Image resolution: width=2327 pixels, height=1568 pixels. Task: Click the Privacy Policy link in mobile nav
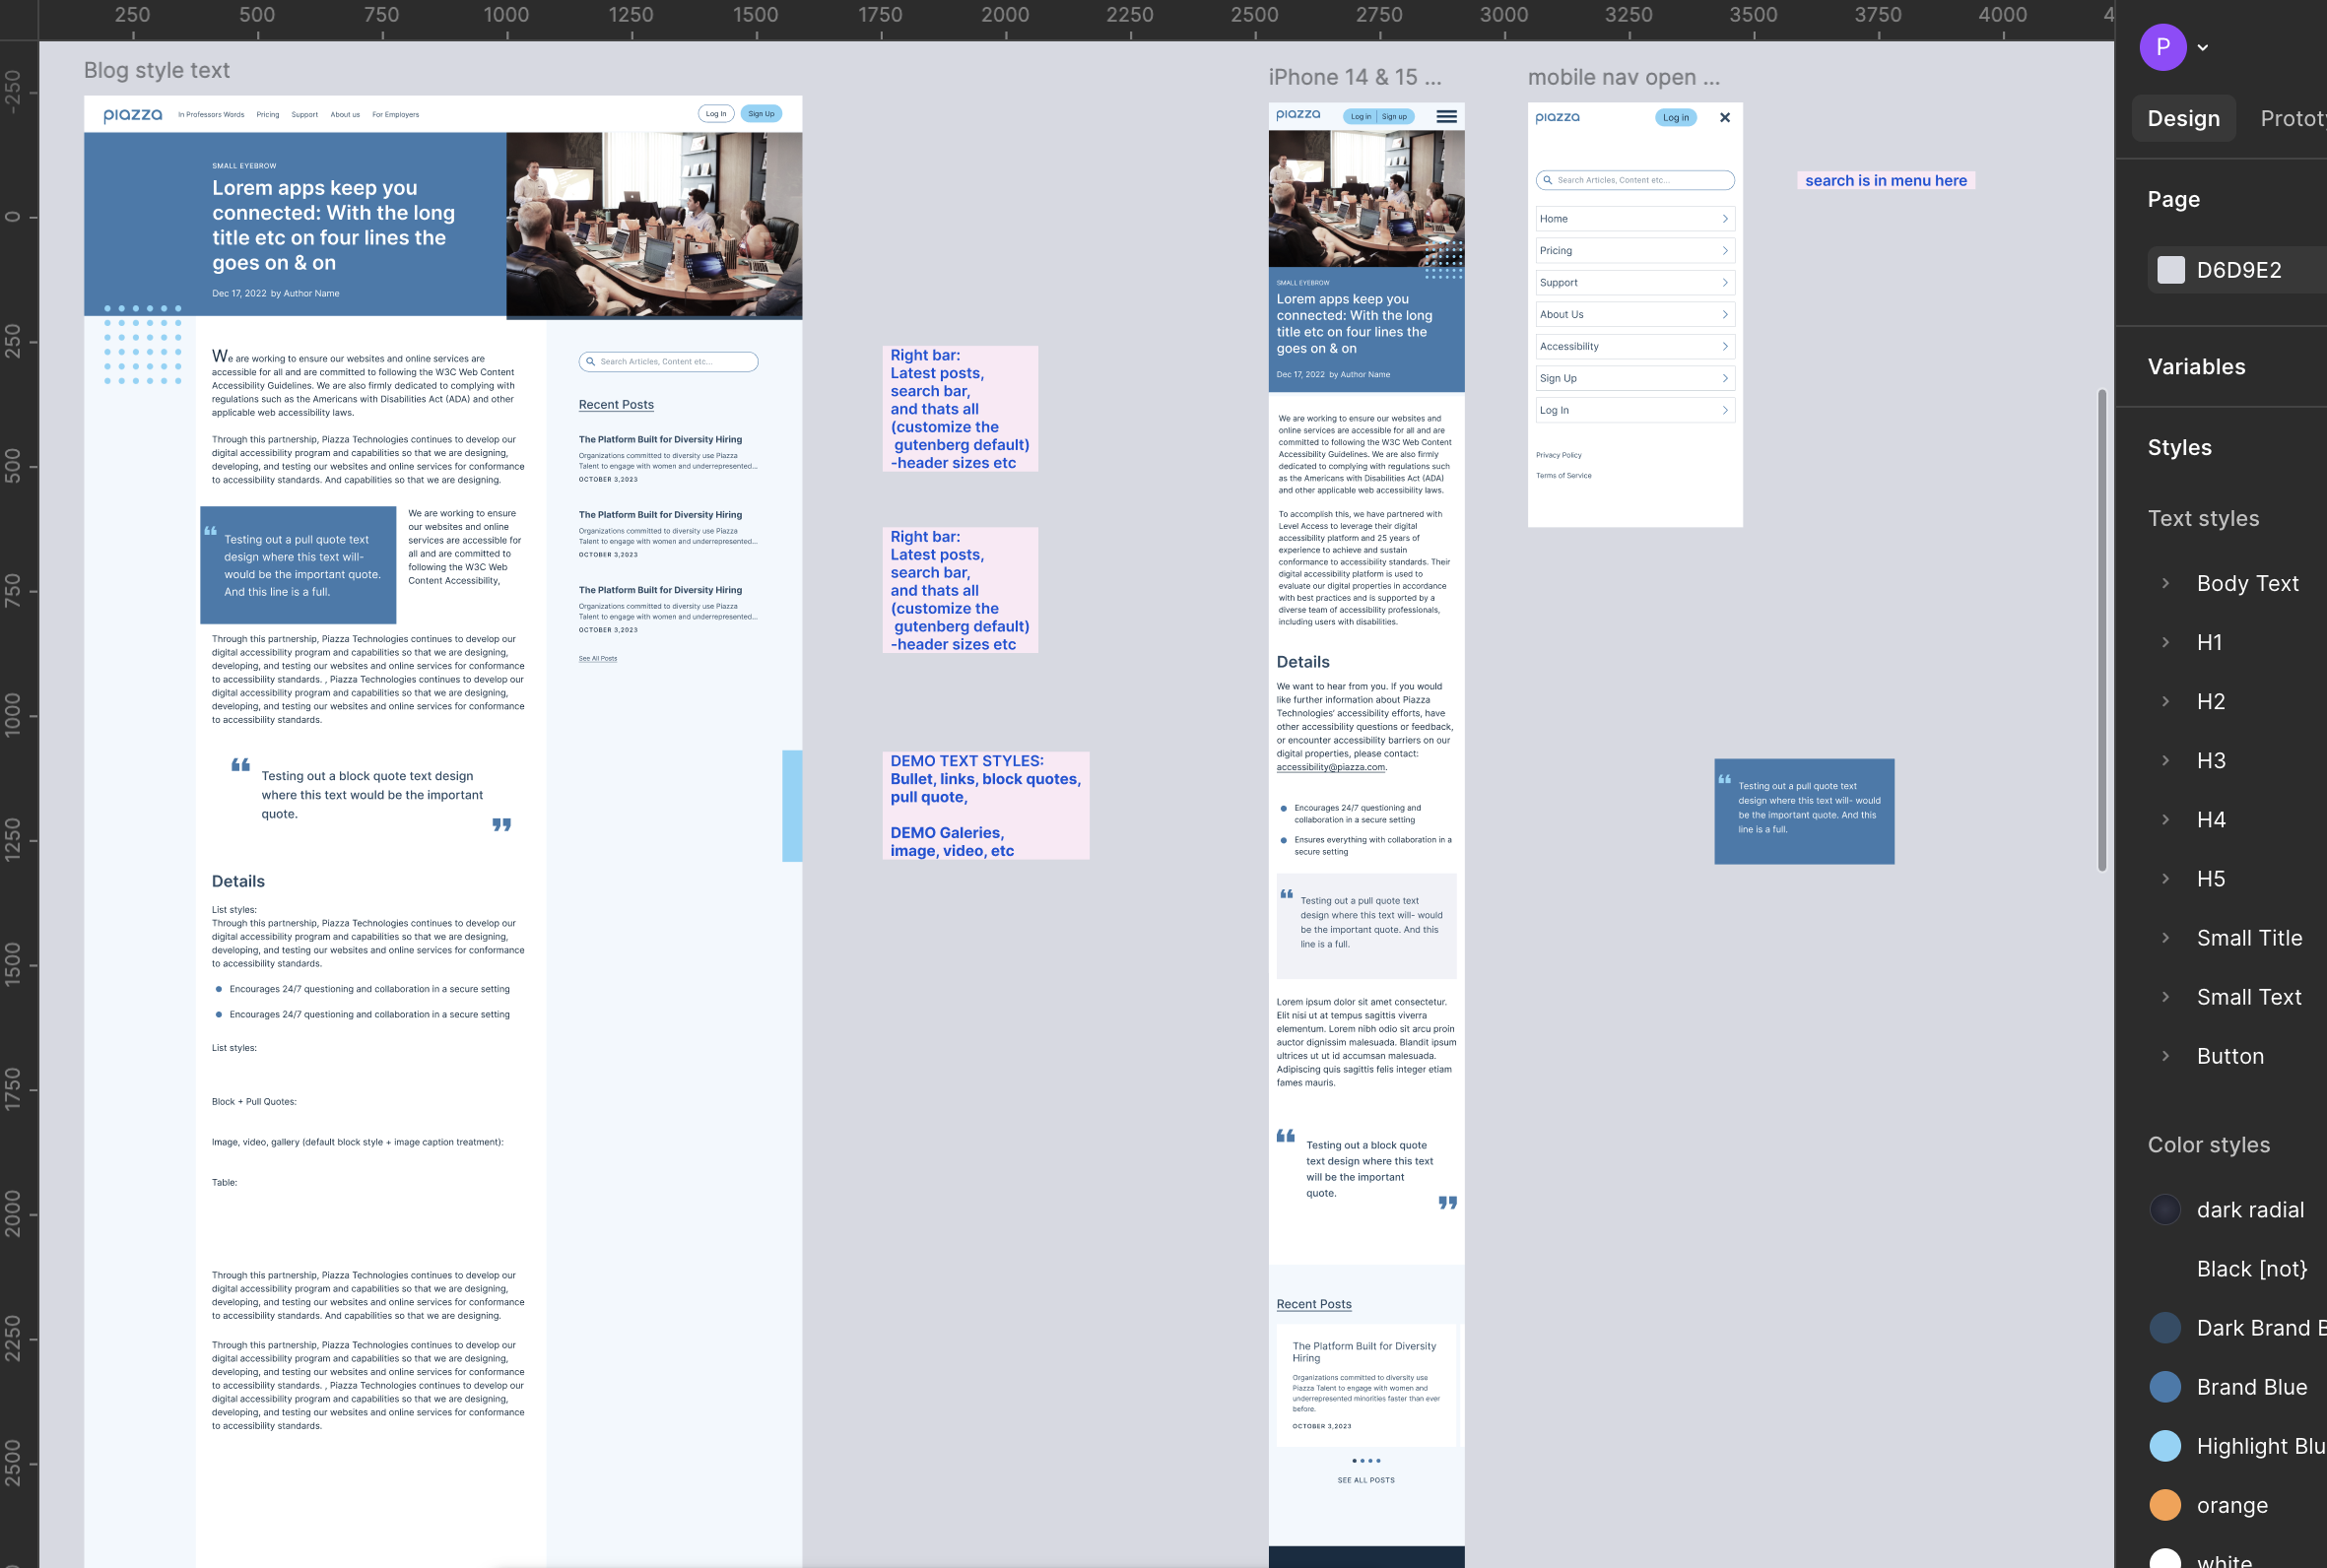pos(1559,455)
